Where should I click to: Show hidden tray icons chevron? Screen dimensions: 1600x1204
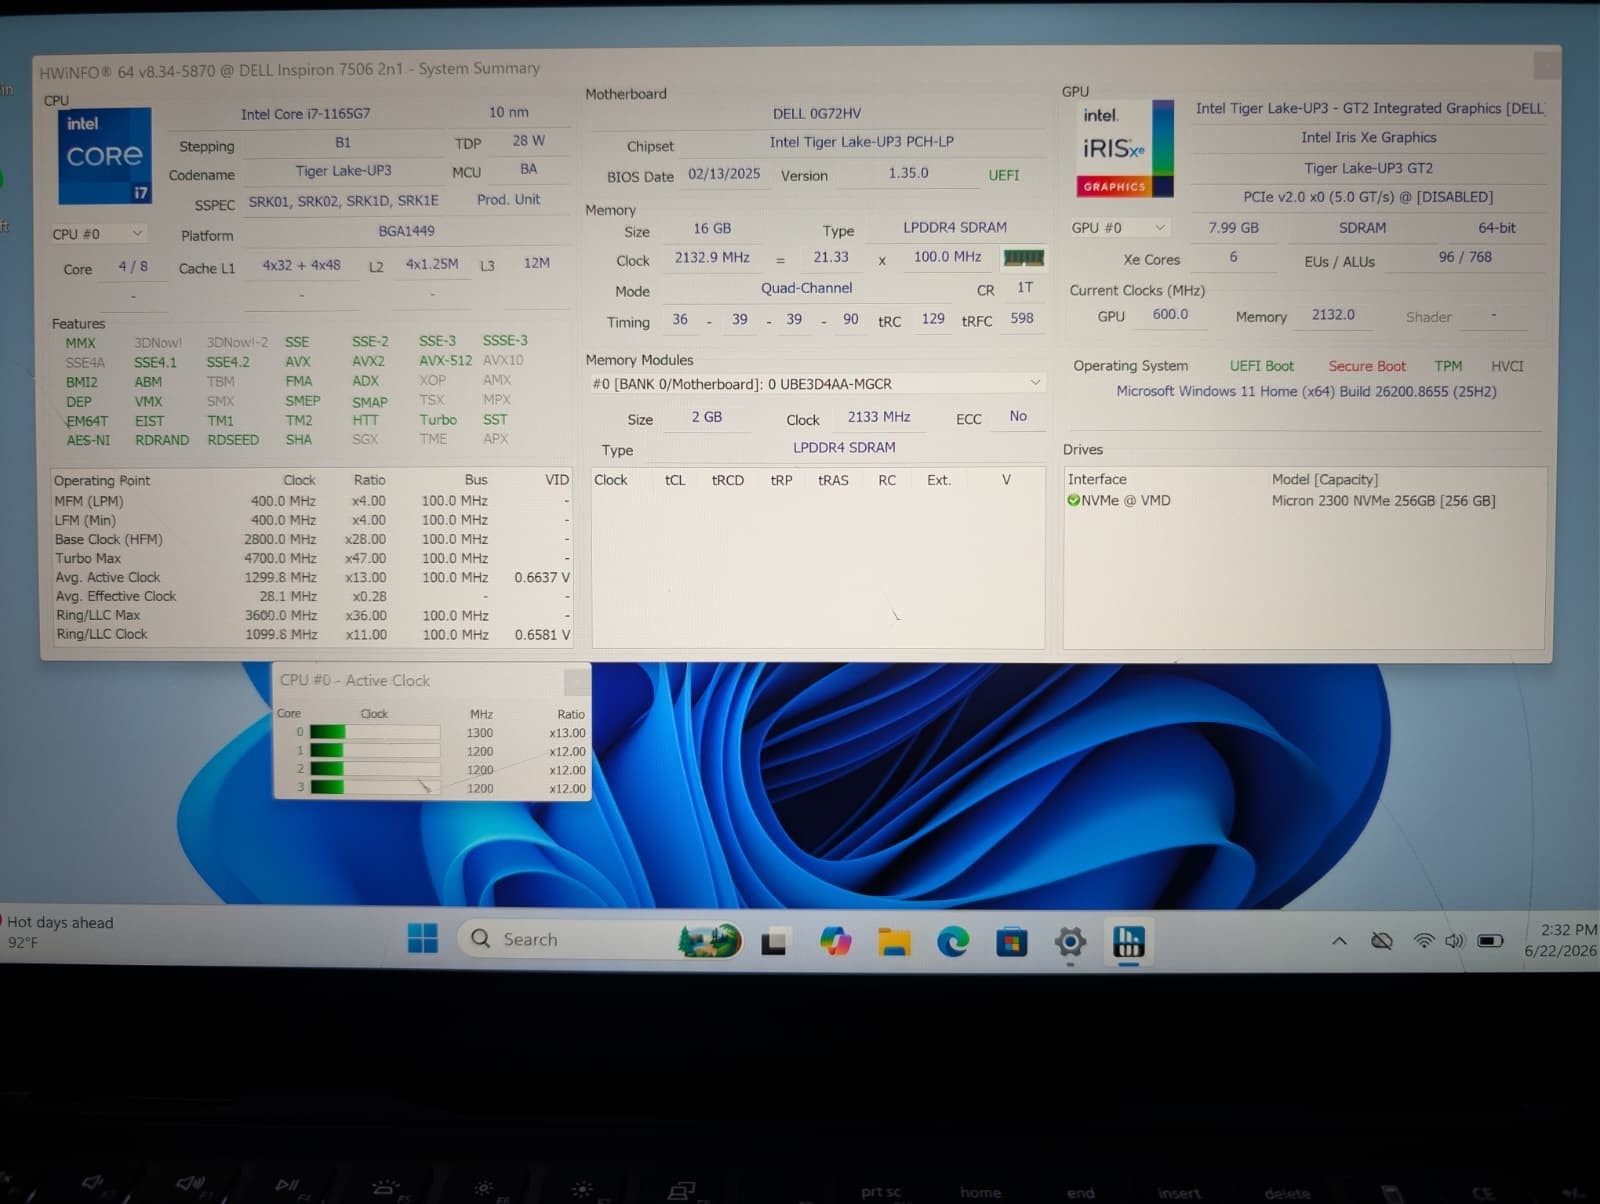pyautogui.click(x=1339, y=940)
